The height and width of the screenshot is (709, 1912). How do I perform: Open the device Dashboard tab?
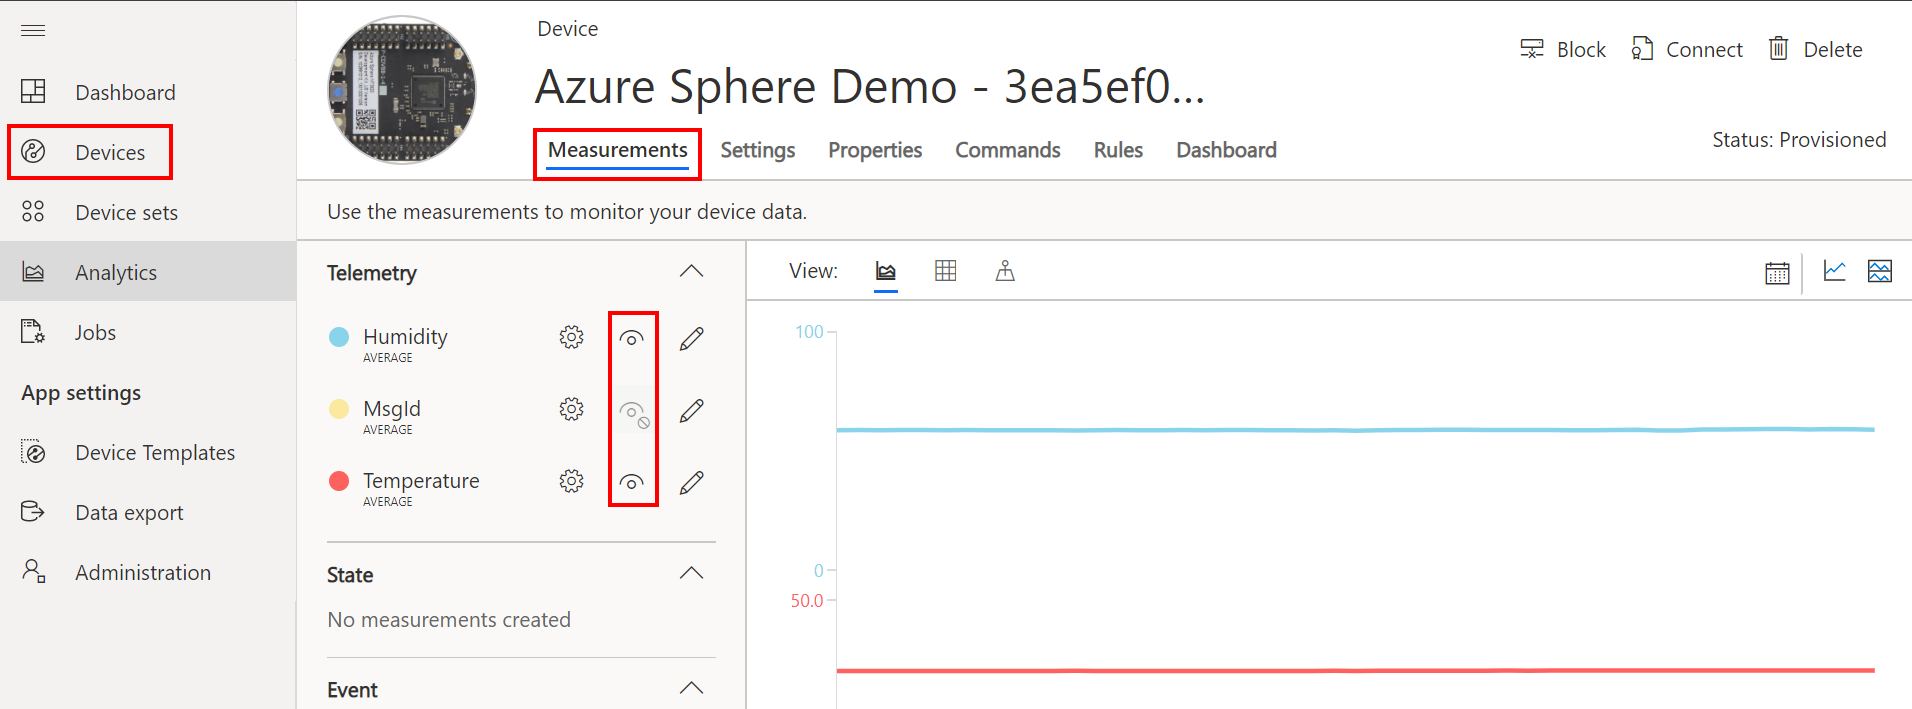pyautogui.click(x=1226, y=150)
